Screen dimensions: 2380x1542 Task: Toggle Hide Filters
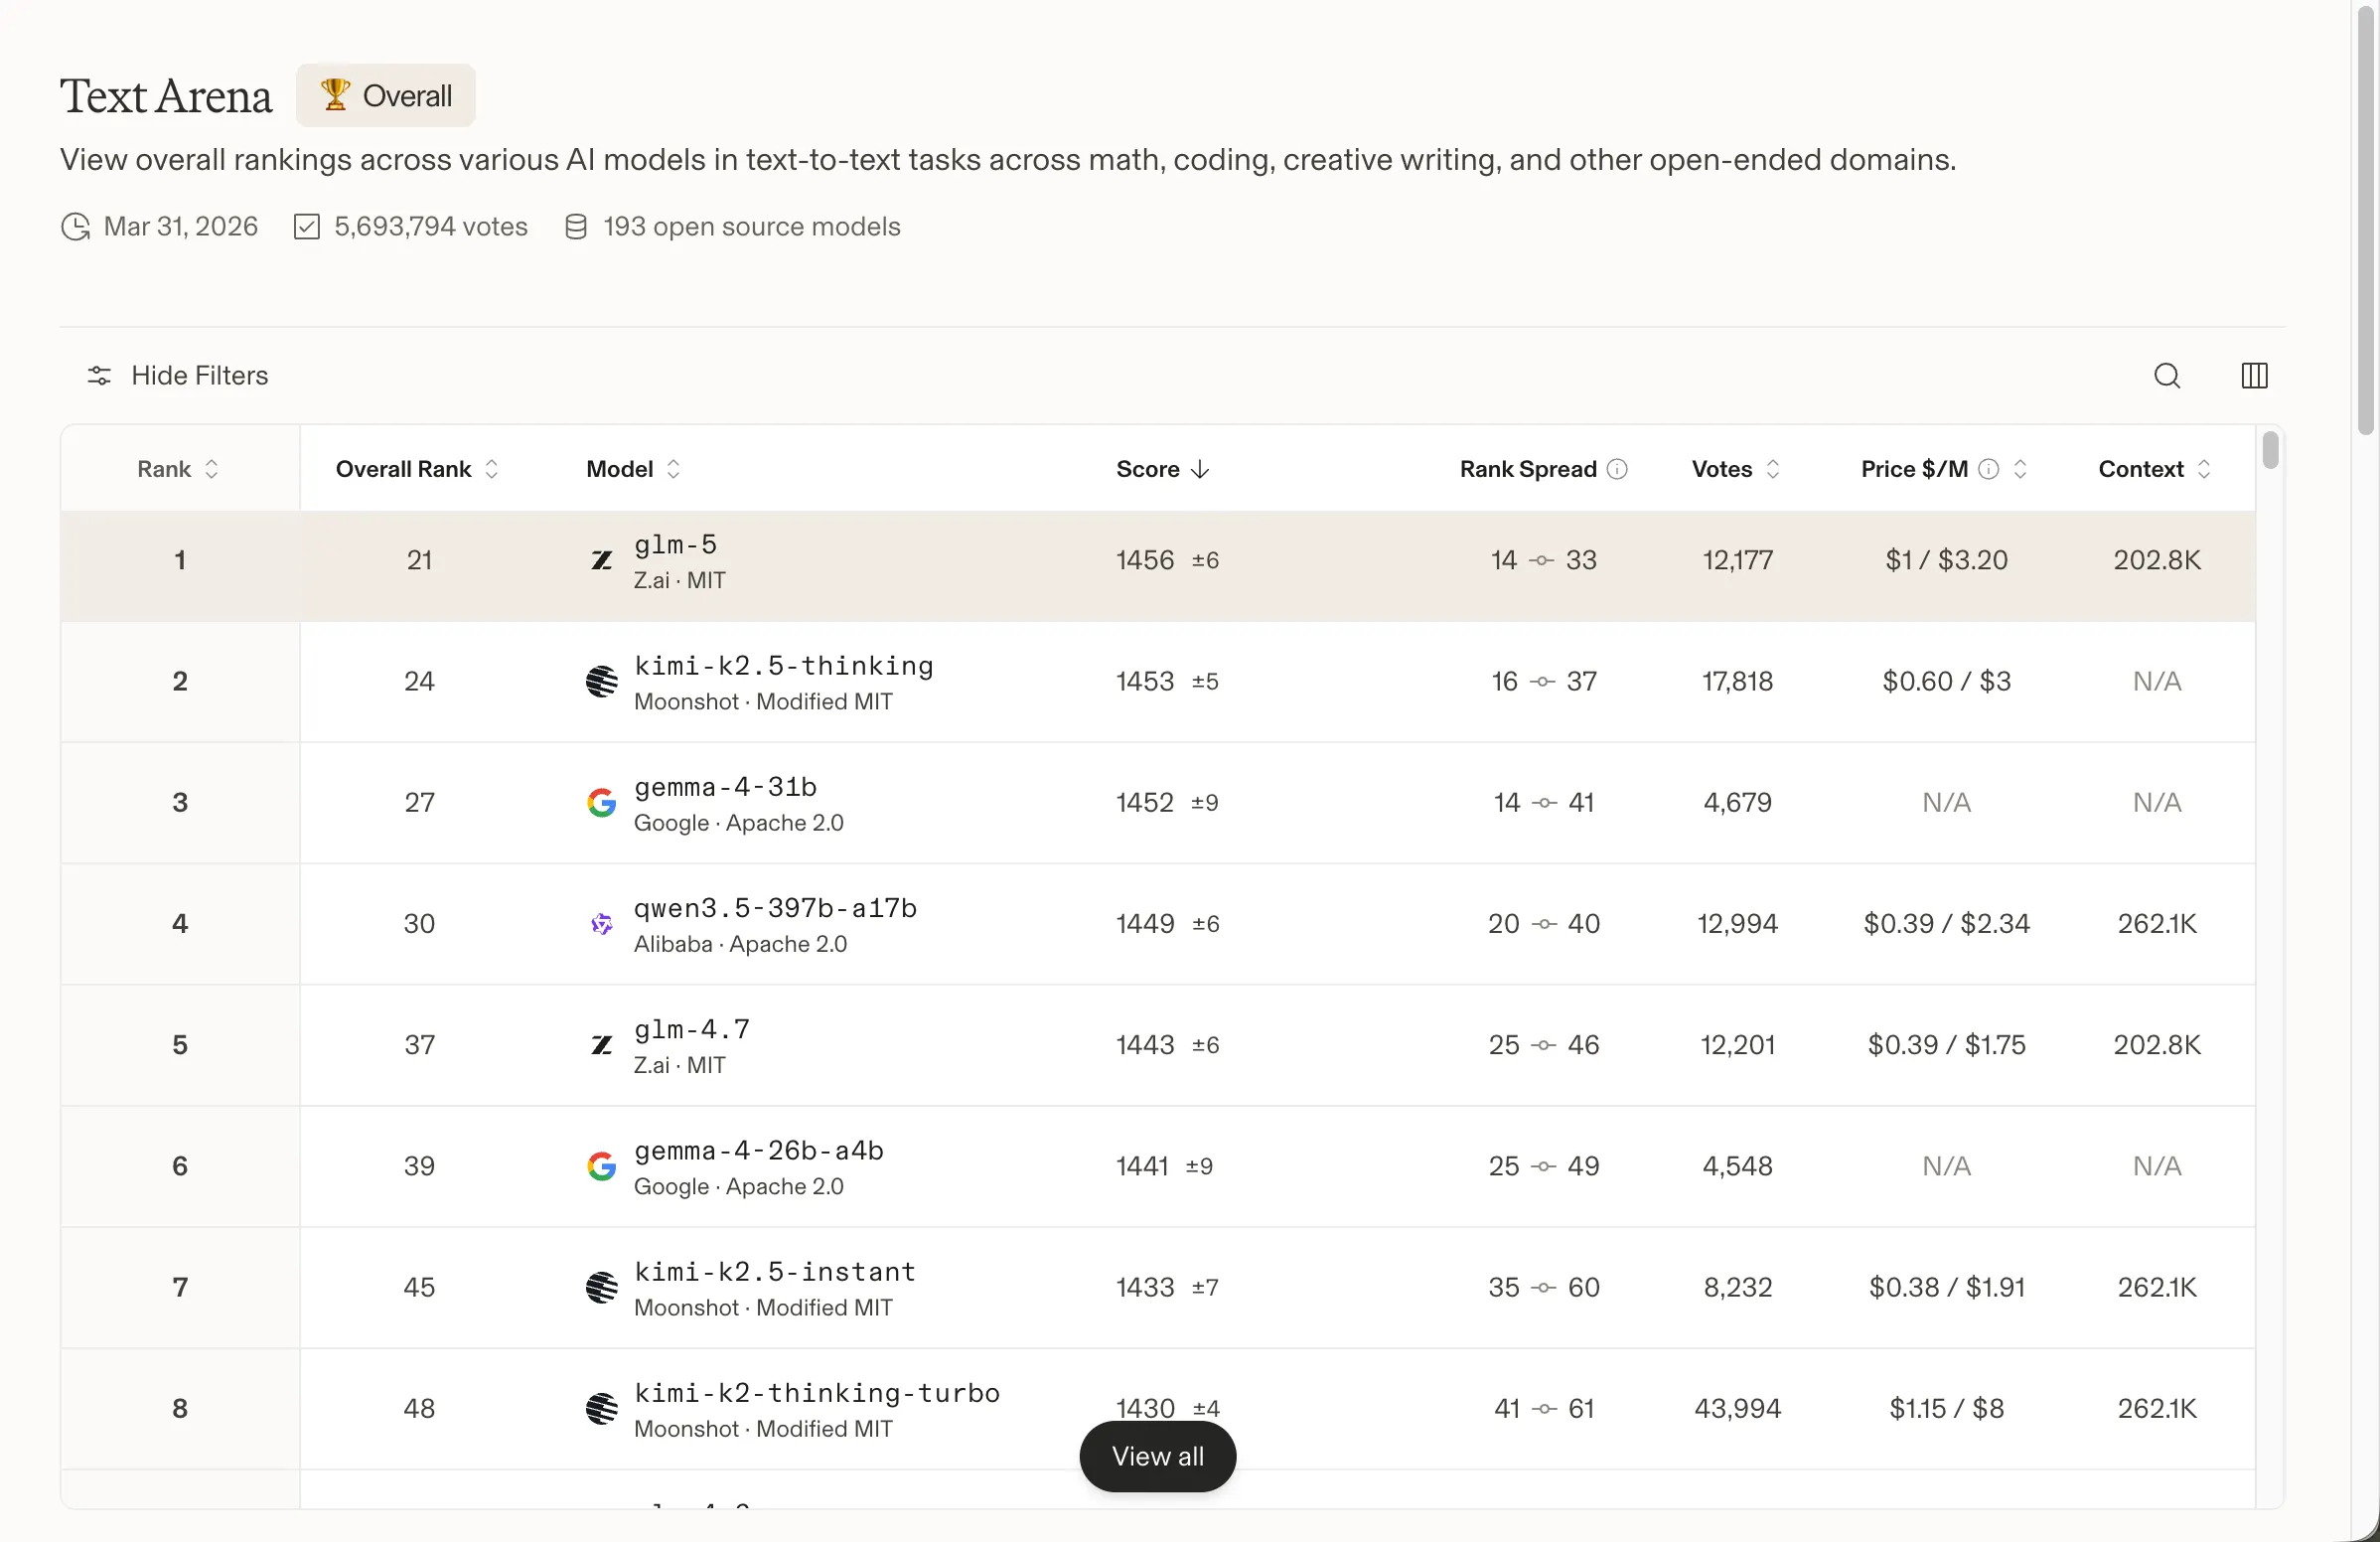[x=178, y=376]
